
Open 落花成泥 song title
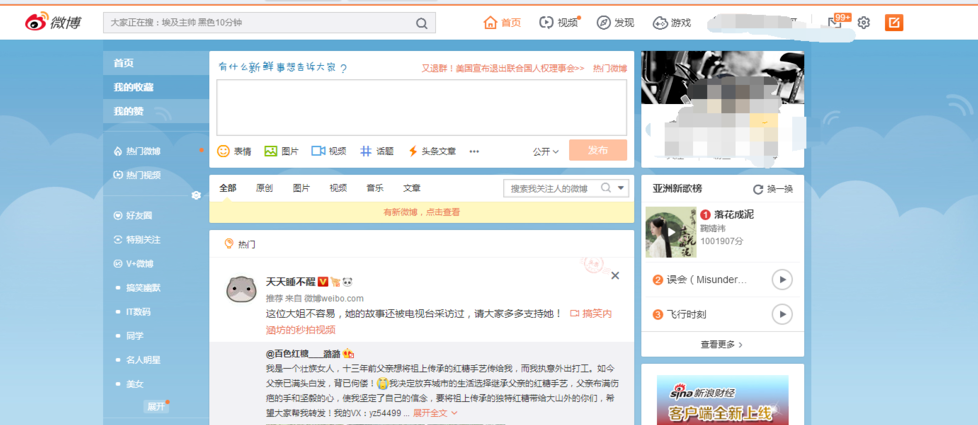click(x=733, y=215)
